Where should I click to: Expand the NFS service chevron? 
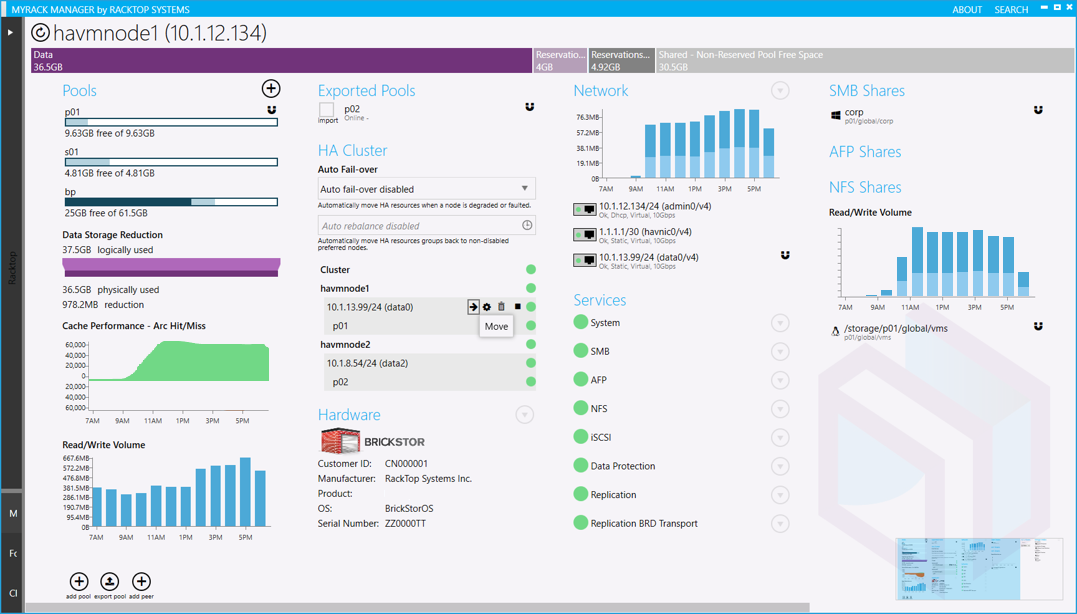pos(780,409)
